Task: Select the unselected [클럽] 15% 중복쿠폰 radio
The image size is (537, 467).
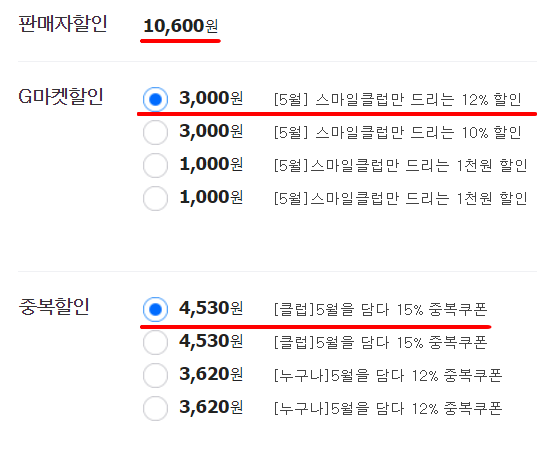Action: click(155, 342)
